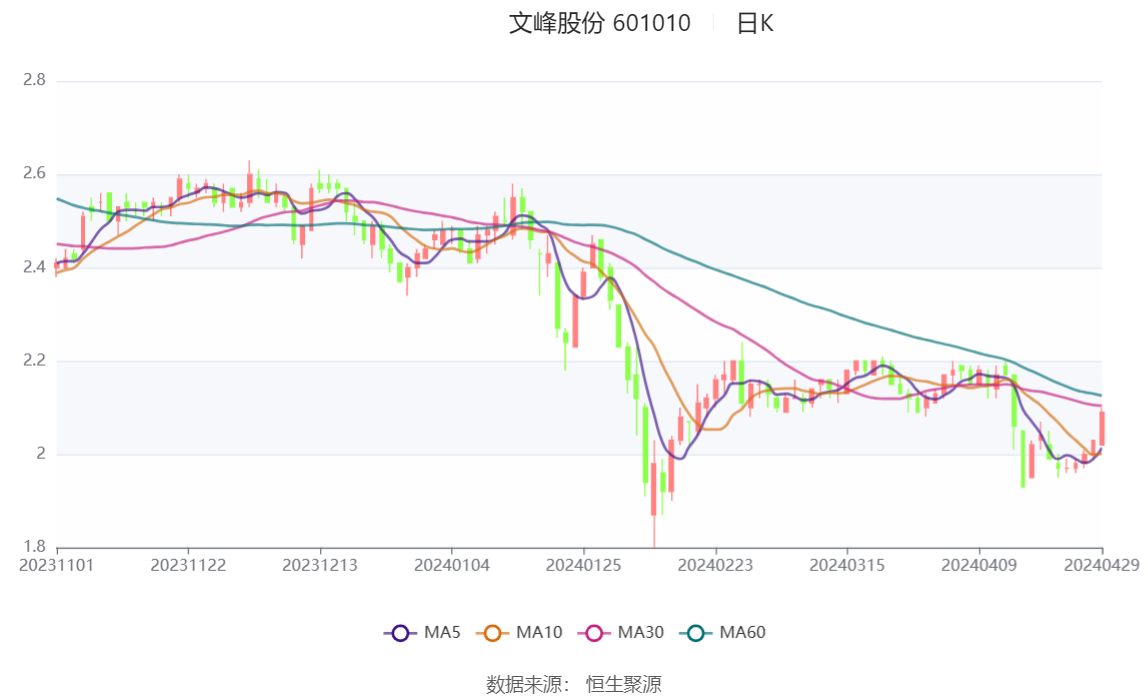This screenshot has height=699, width=1148.
Task: Click the chart title 文峰股份 601010
Action: coord(600,23)
